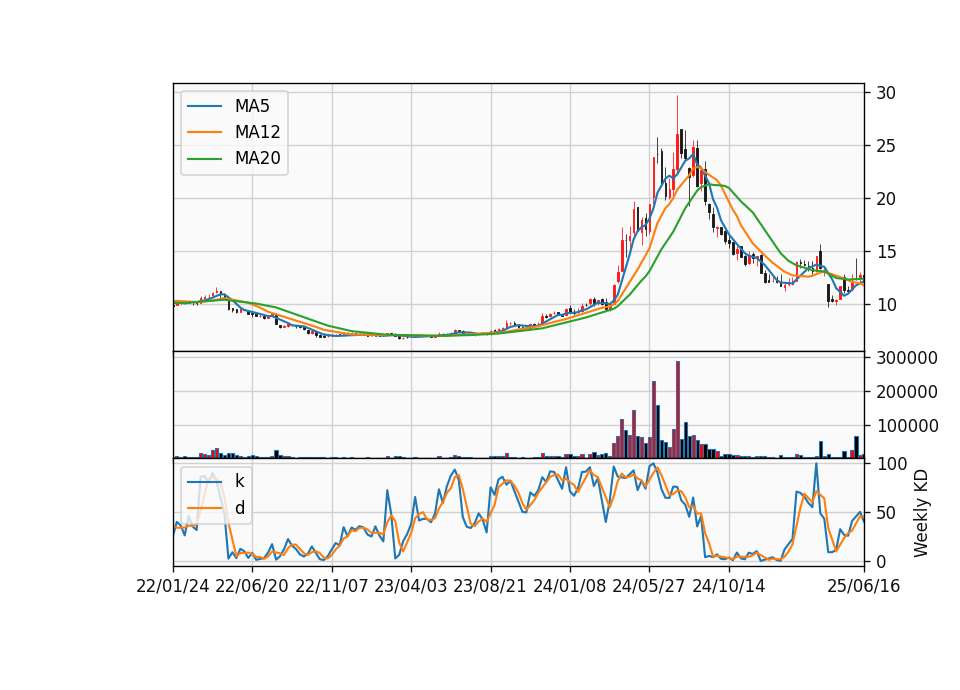Viewport: 960px width, 690px height.
Task: Click the 24/05/27 date tick label
Action: [650, 586]
